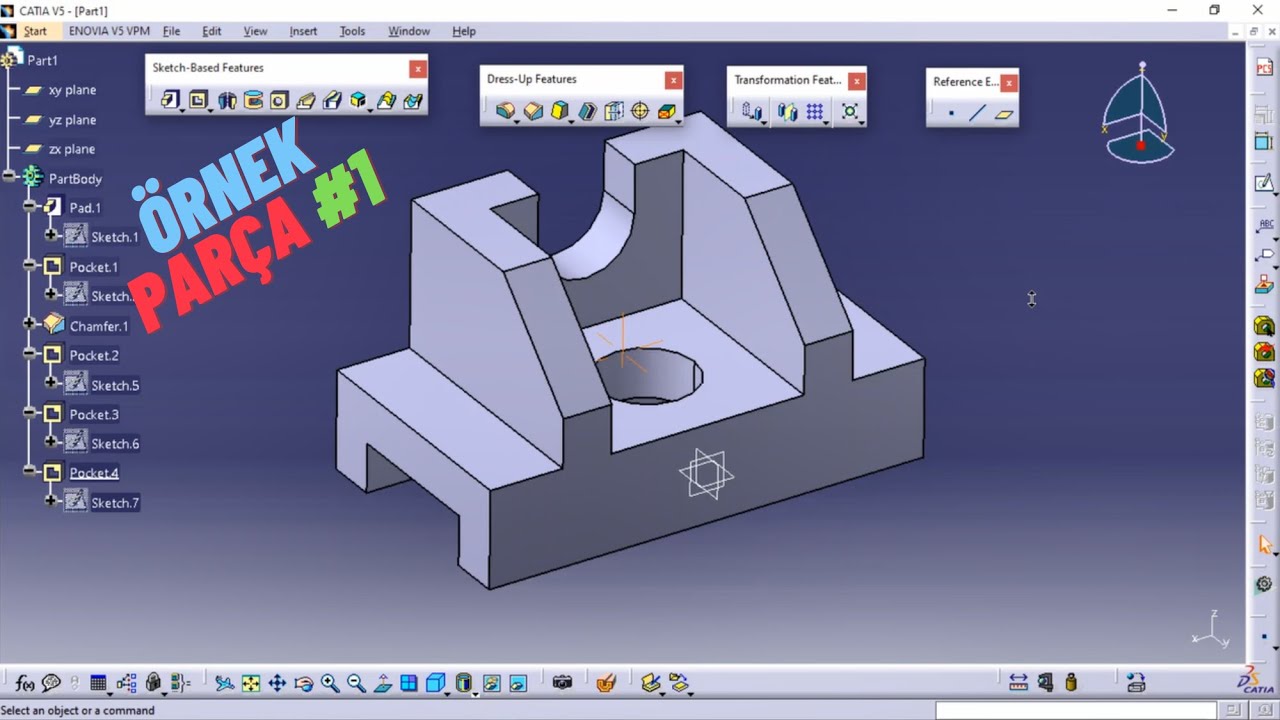Activate the Pan view tool
This screenshot has height=720, width=1280.
(x=277, y=683)
